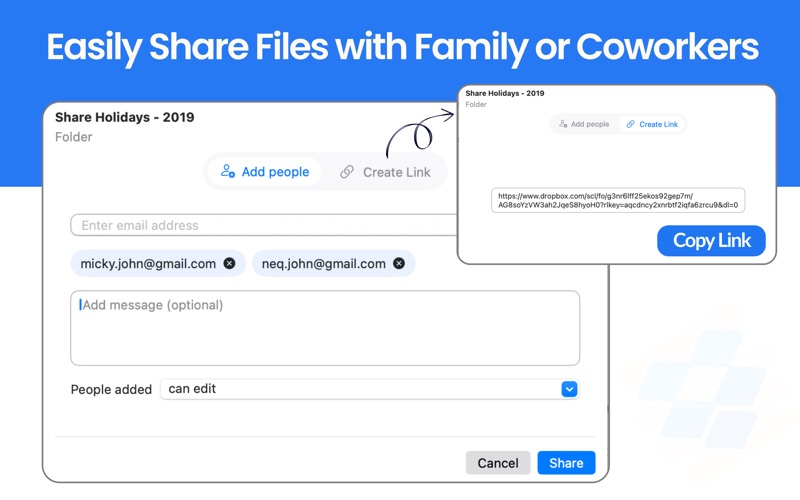Click the blue Share button
Image resolution: width=800 pixels, height=500 pixels.
[x=566, y=463]
